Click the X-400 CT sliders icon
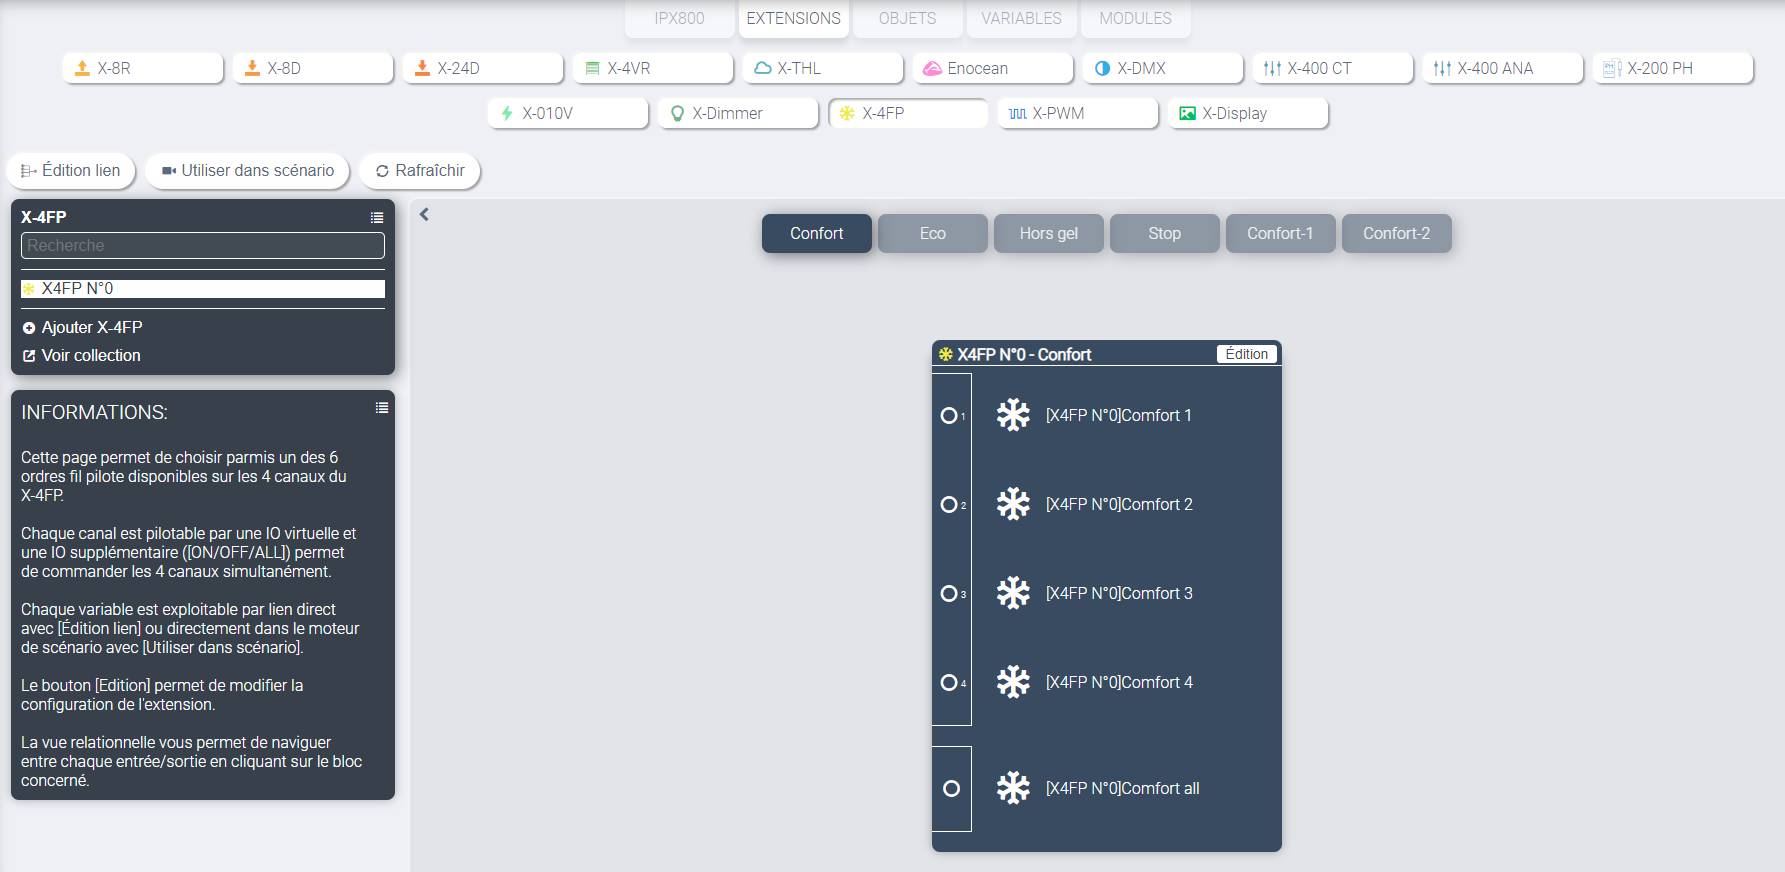This screenshot has height=872, width=1785. (x=1272, y=68)
